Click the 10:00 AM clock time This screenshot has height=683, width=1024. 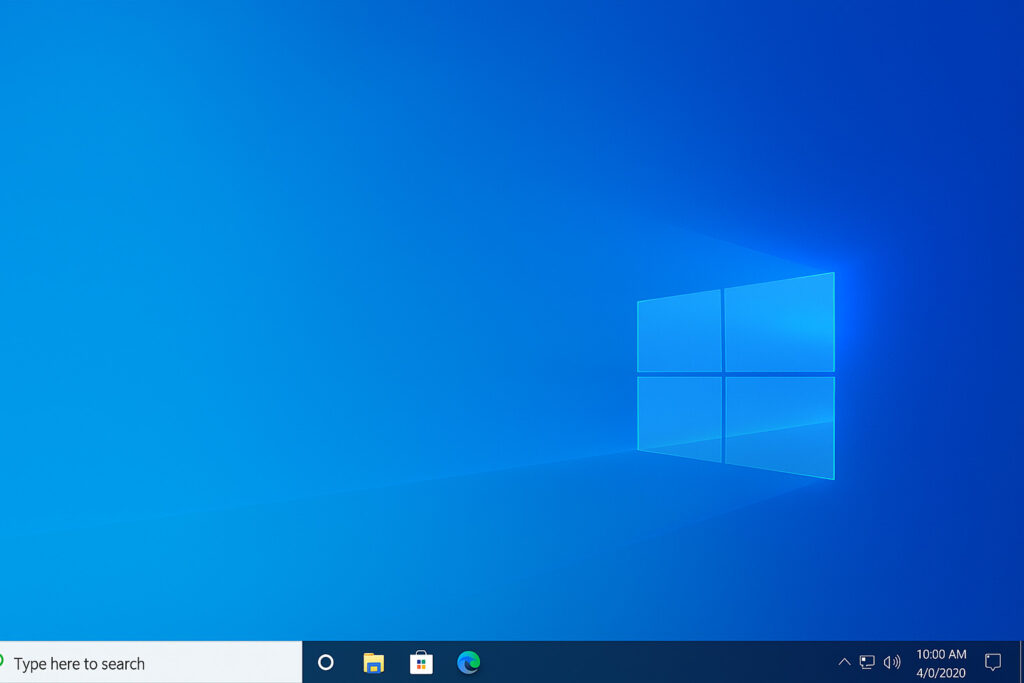pos(941,654)
